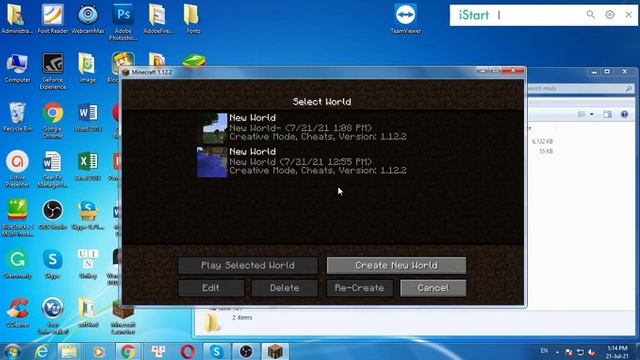Select the image folder desktop icon
The width and height of the screenshot is (640, 360).
[x=87, y=68]
